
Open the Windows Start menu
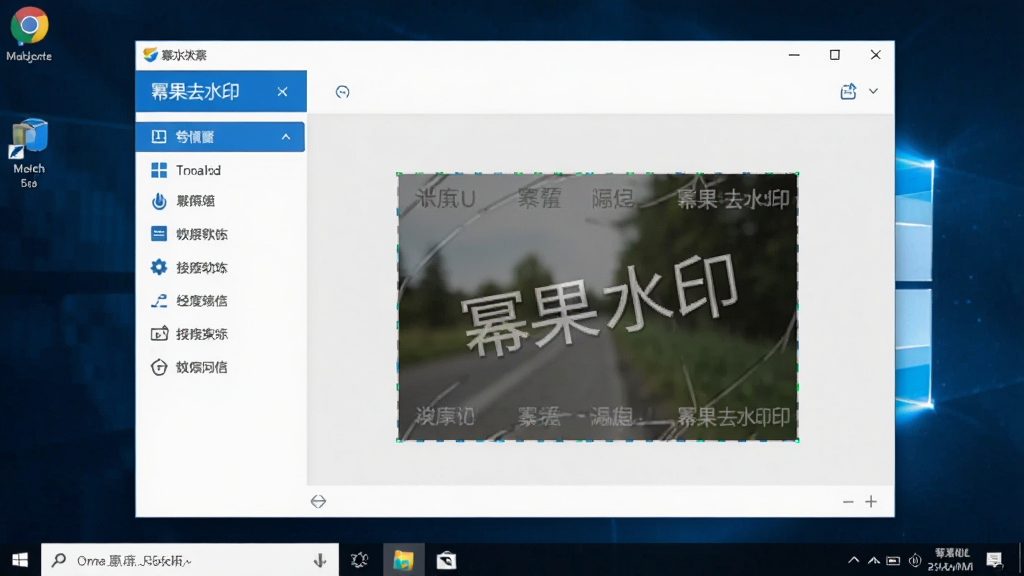point(20,560)
